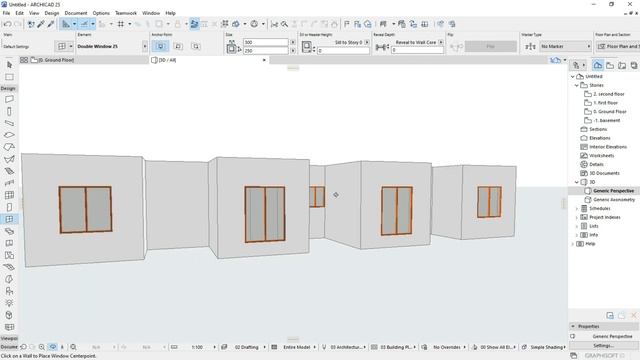Select the Arrow tool in the toolbox
Viewport: 640px width, 360px height.
(9, 65)
